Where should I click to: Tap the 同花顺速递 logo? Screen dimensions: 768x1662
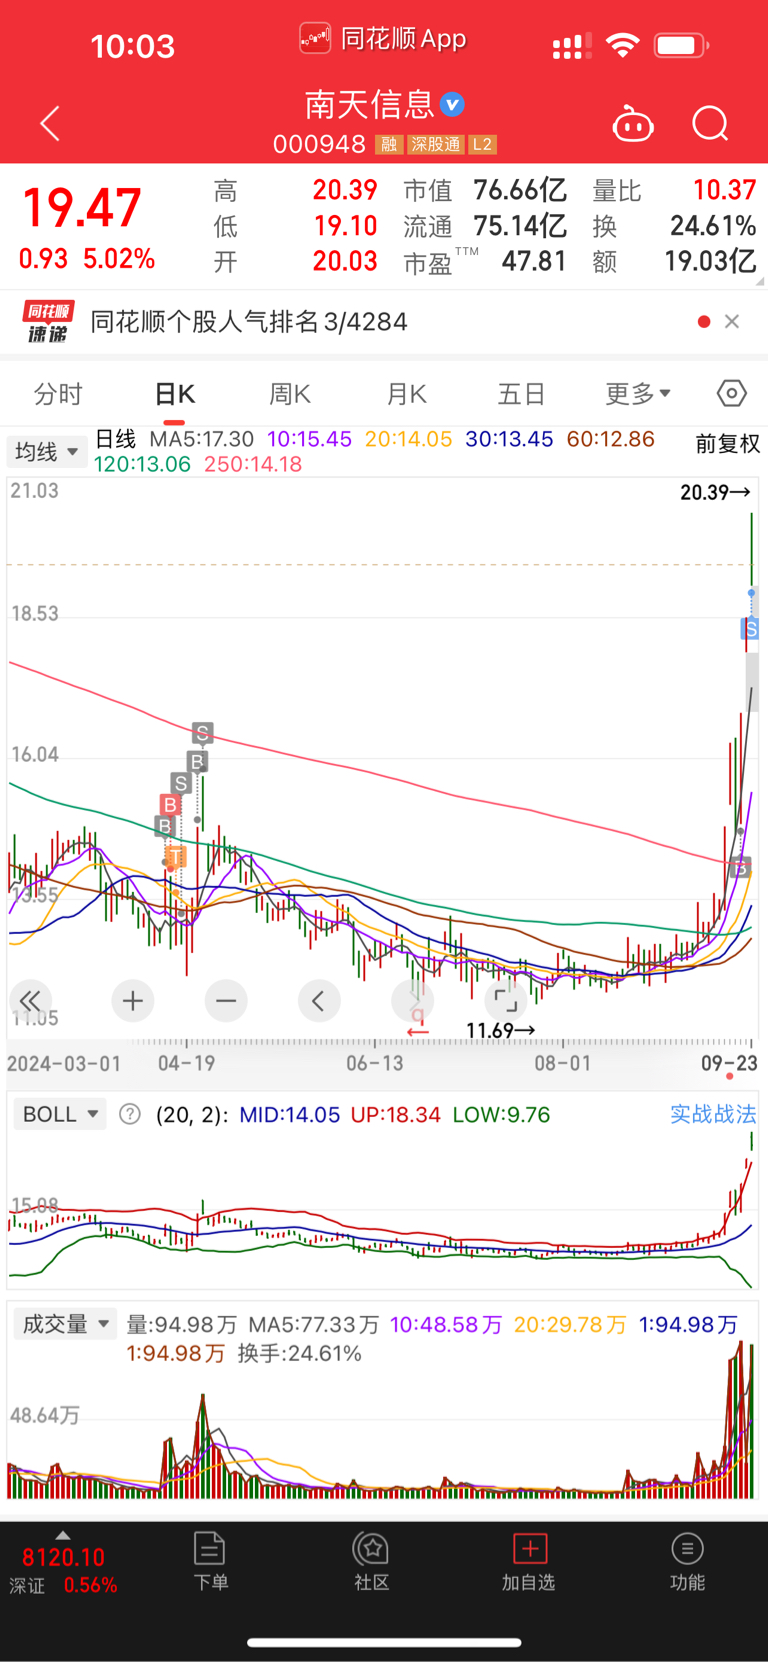tap(47, 322)
